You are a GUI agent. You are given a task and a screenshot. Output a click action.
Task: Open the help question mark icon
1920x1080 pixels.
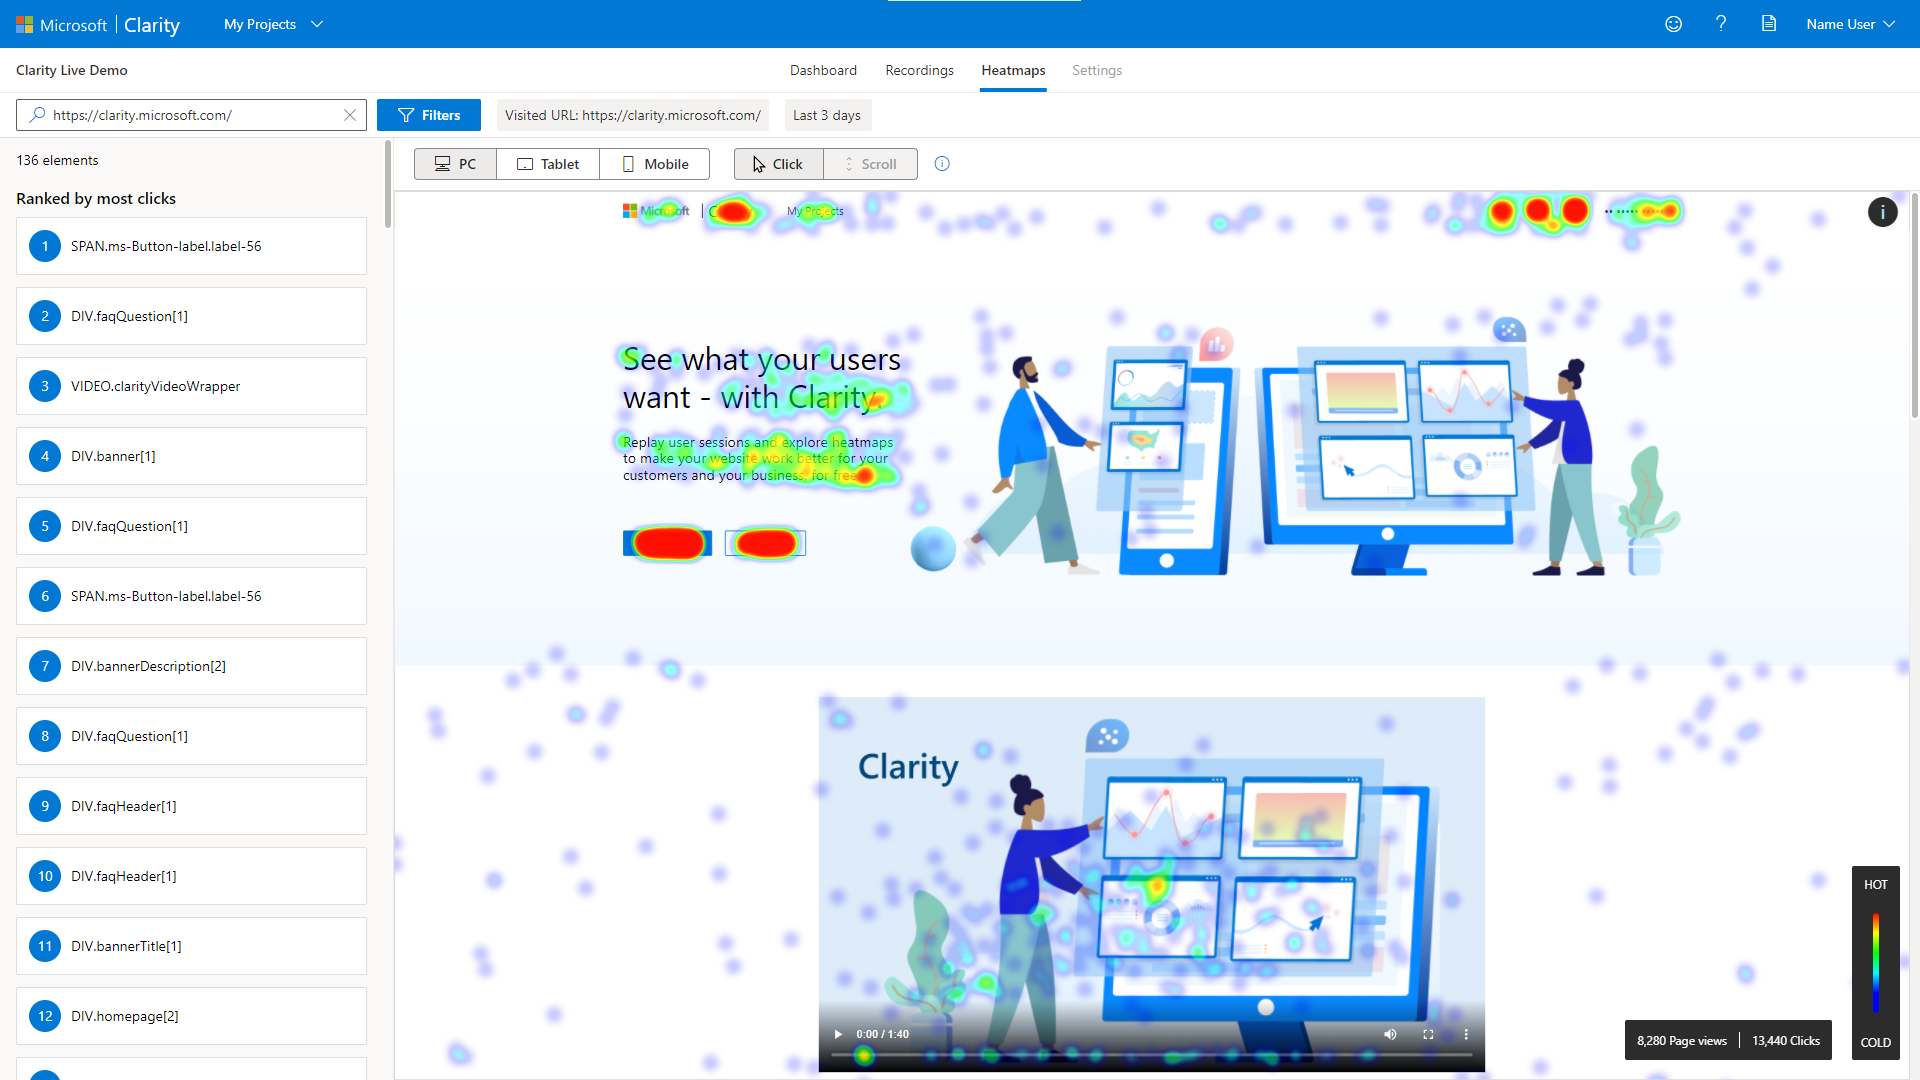[x=1721, y=24]
